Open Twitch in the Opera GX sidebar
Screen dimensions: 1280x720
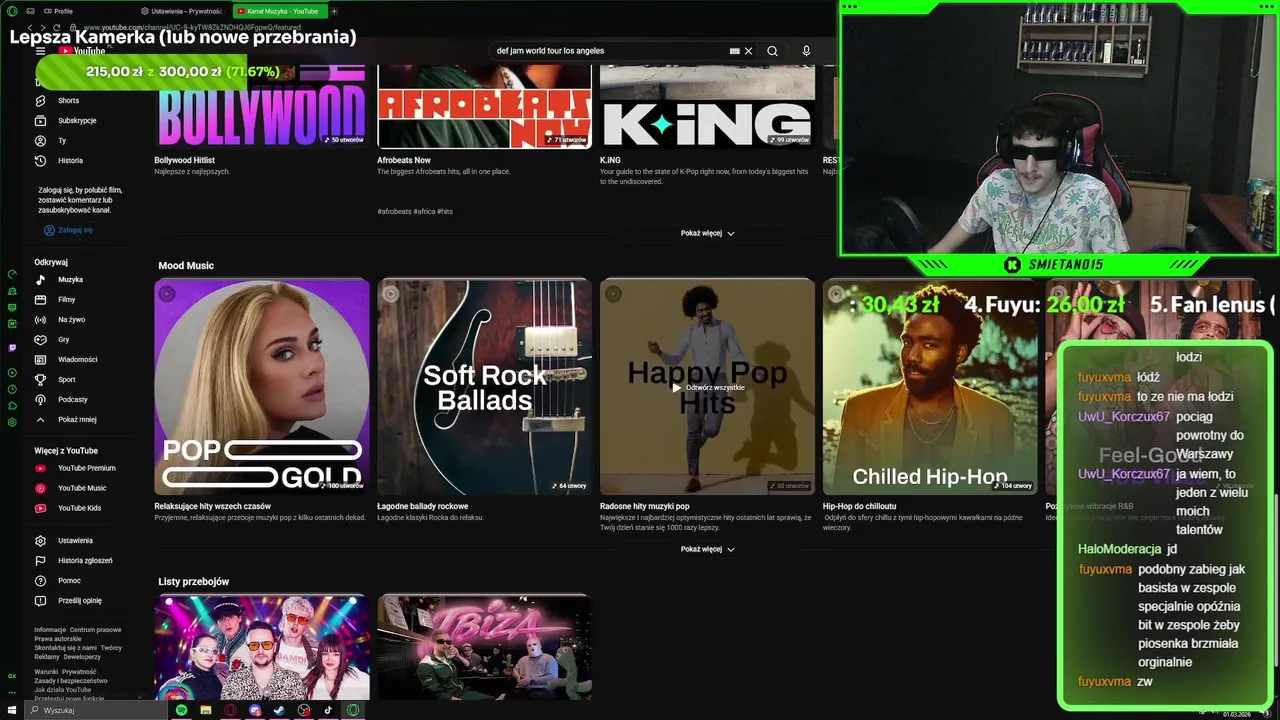point(12,348)
